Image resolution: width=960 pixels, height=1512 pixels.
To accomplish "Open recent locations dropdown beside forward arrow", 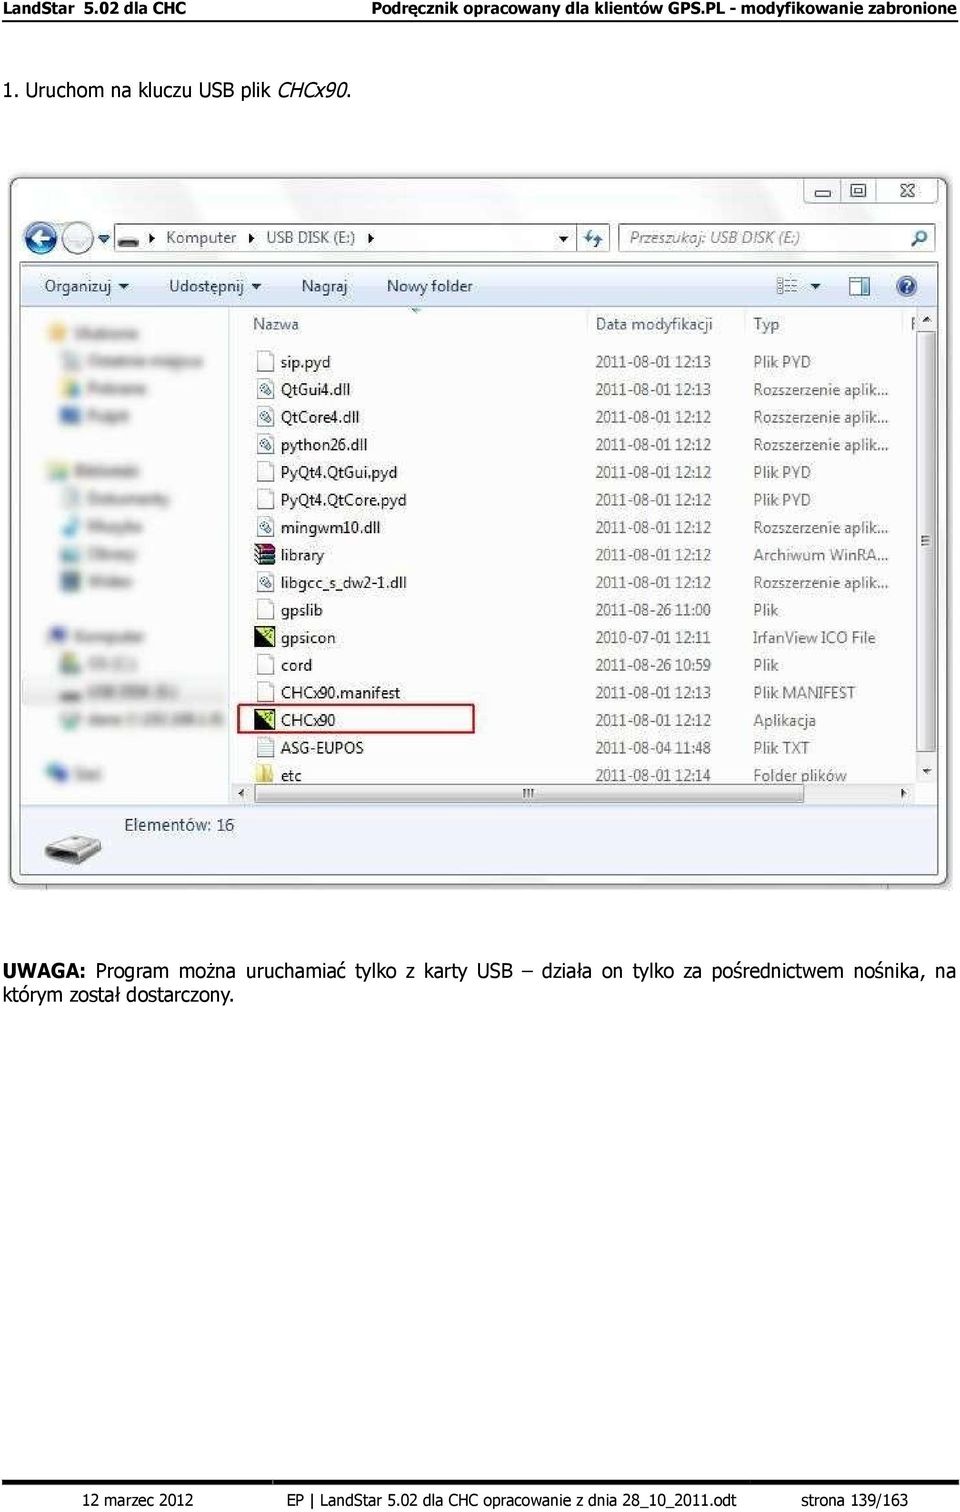I will tap(103, 239).
